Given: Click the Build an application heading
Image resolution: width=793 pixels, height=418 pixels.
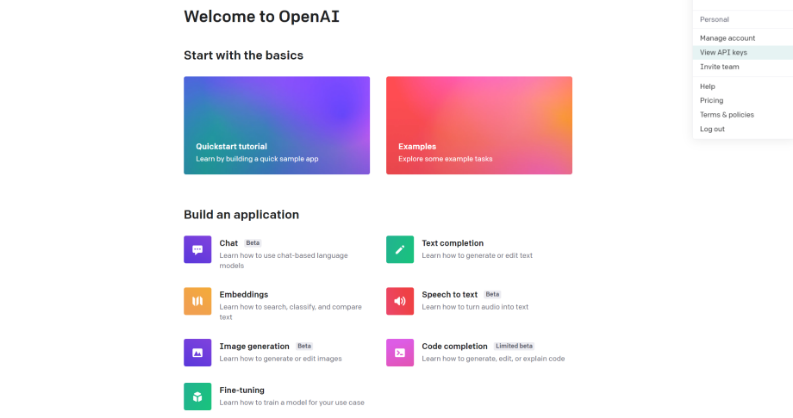Looking at the screenshot, I should point(241,214).
